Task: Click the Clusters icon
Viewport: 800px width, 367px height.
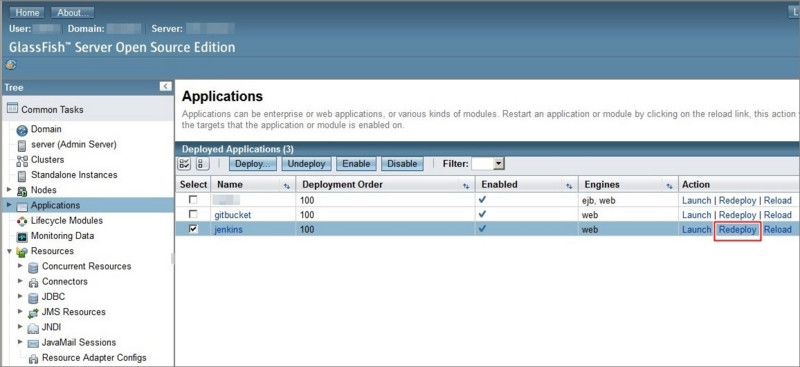Action: coord(22,161)
